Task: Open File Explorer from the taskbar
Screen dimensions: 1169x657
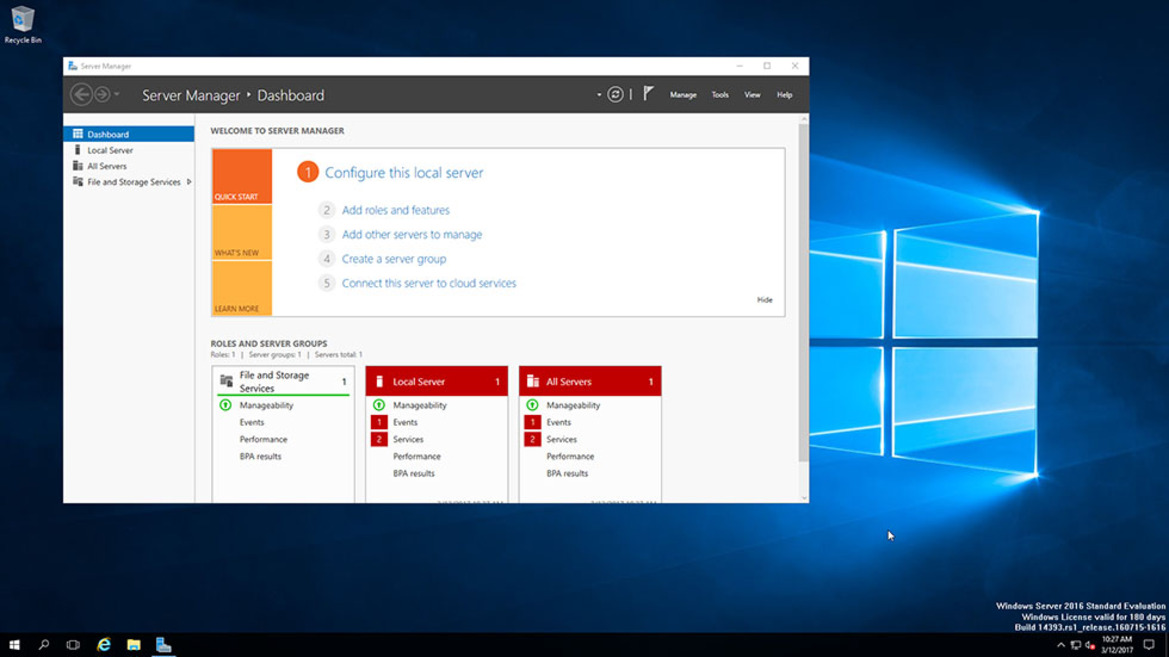Action: coord(133,645)
